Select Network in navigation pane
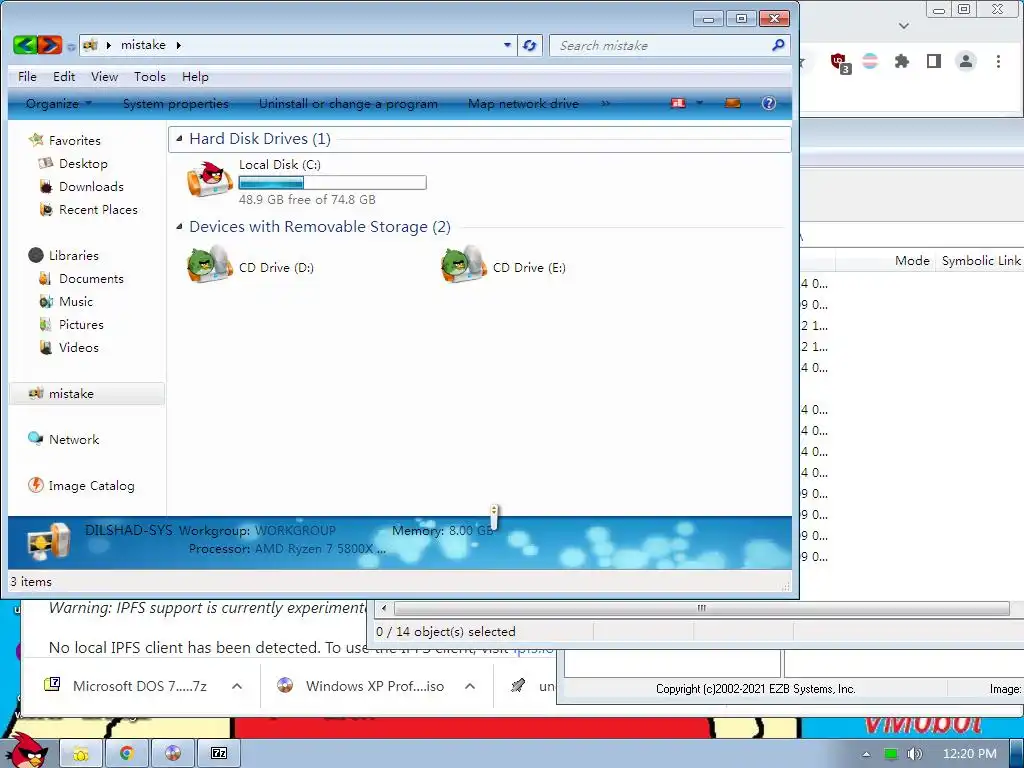 point(64,440)
